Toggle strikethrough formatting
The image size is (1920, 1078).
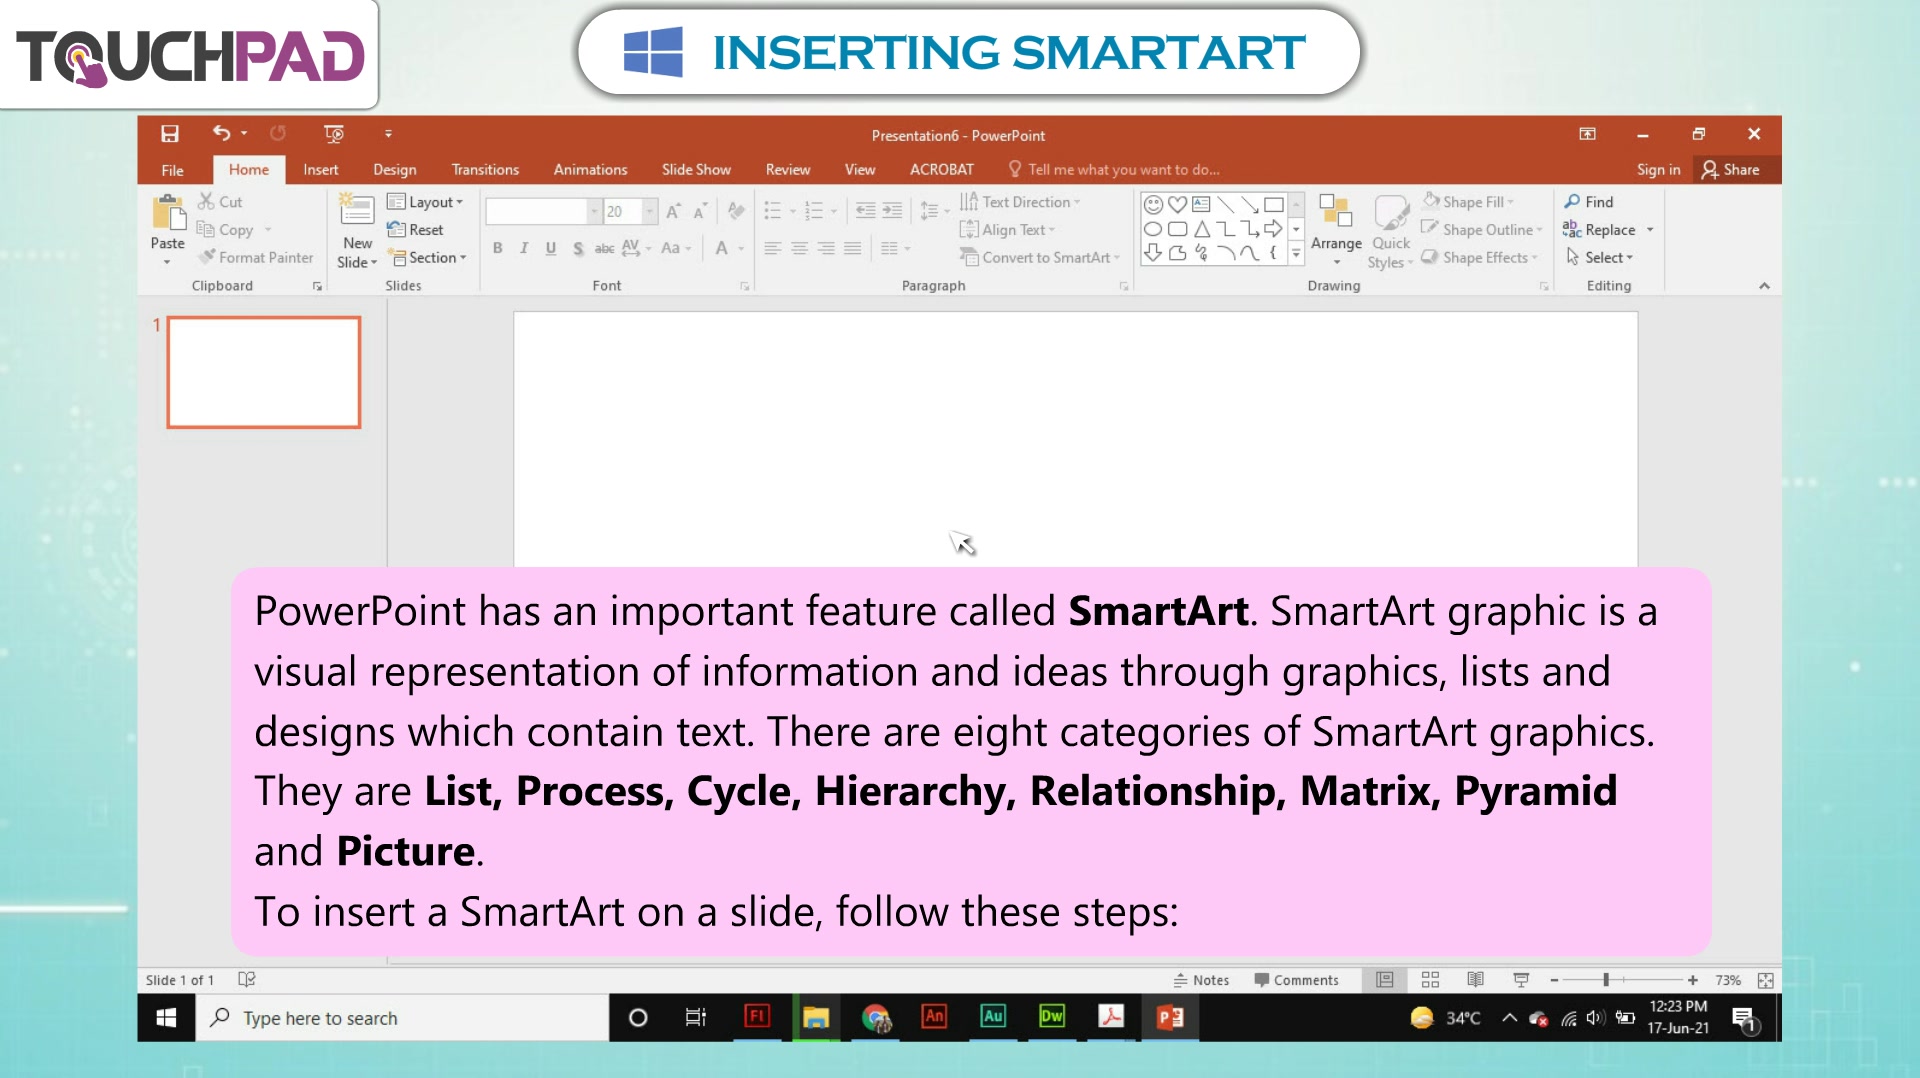pyautogui.click(x=604, y=248)
